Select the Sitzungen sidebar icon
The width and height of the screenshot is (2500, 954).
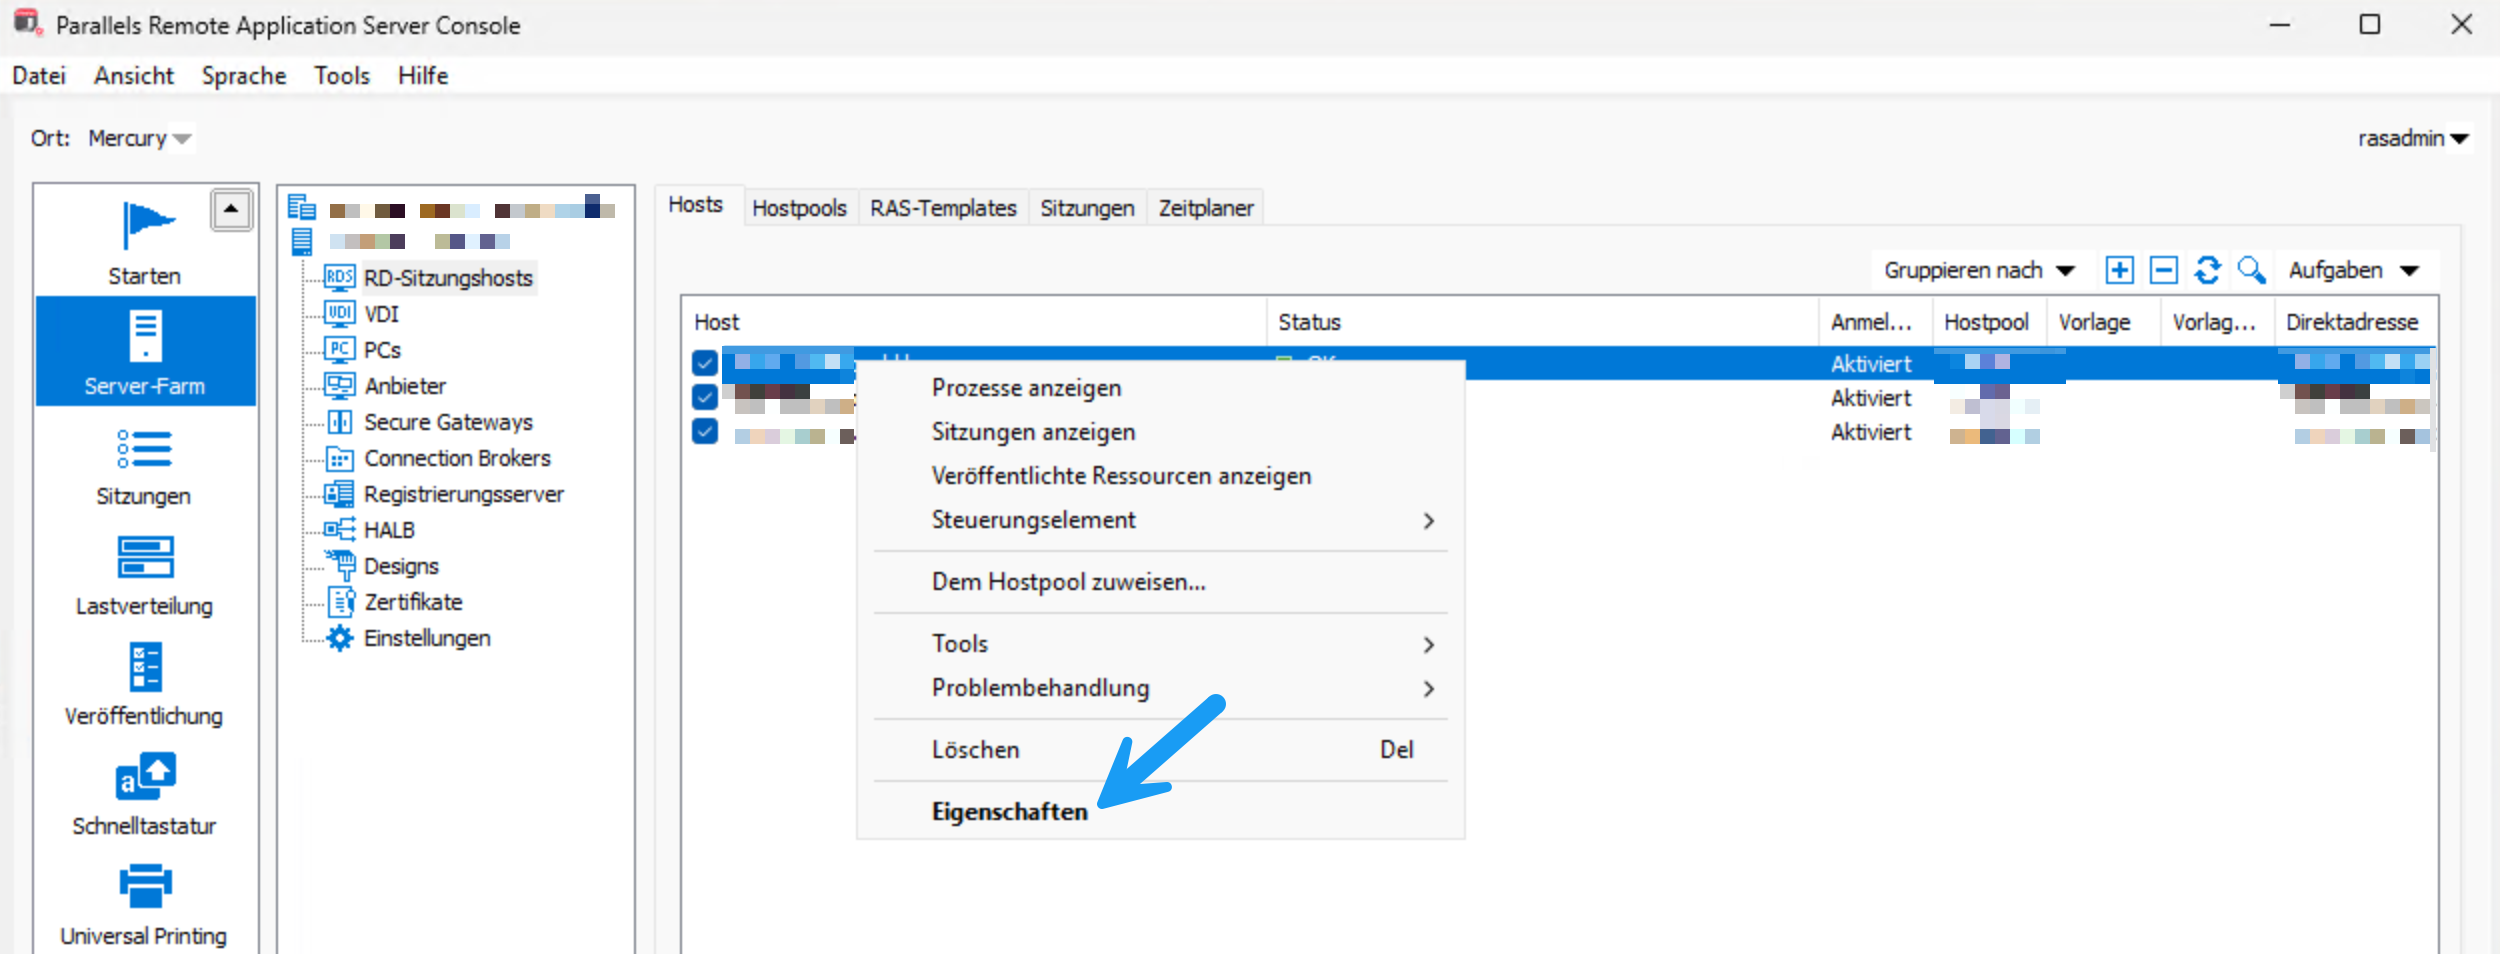click(x=145, y=450)
